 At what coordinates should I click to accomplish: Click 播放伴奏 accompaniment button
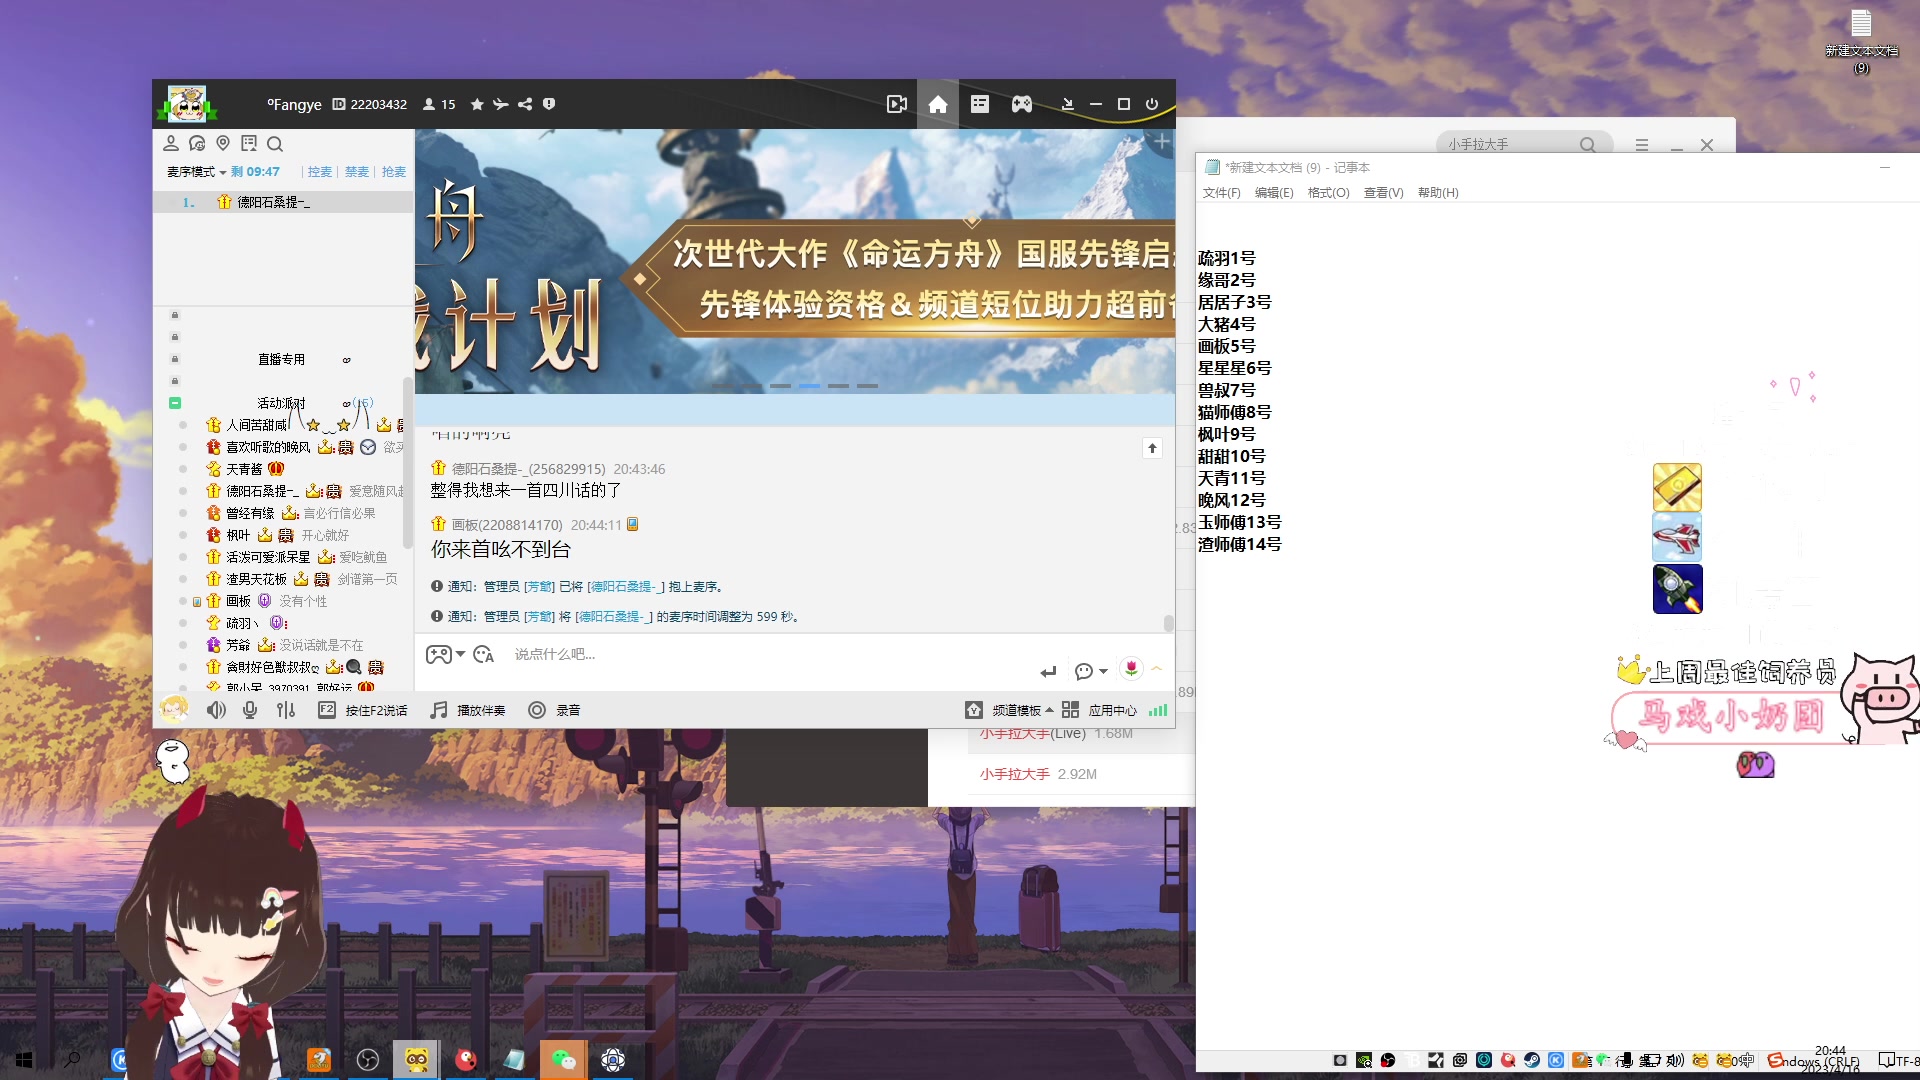[x=468, y=710]
